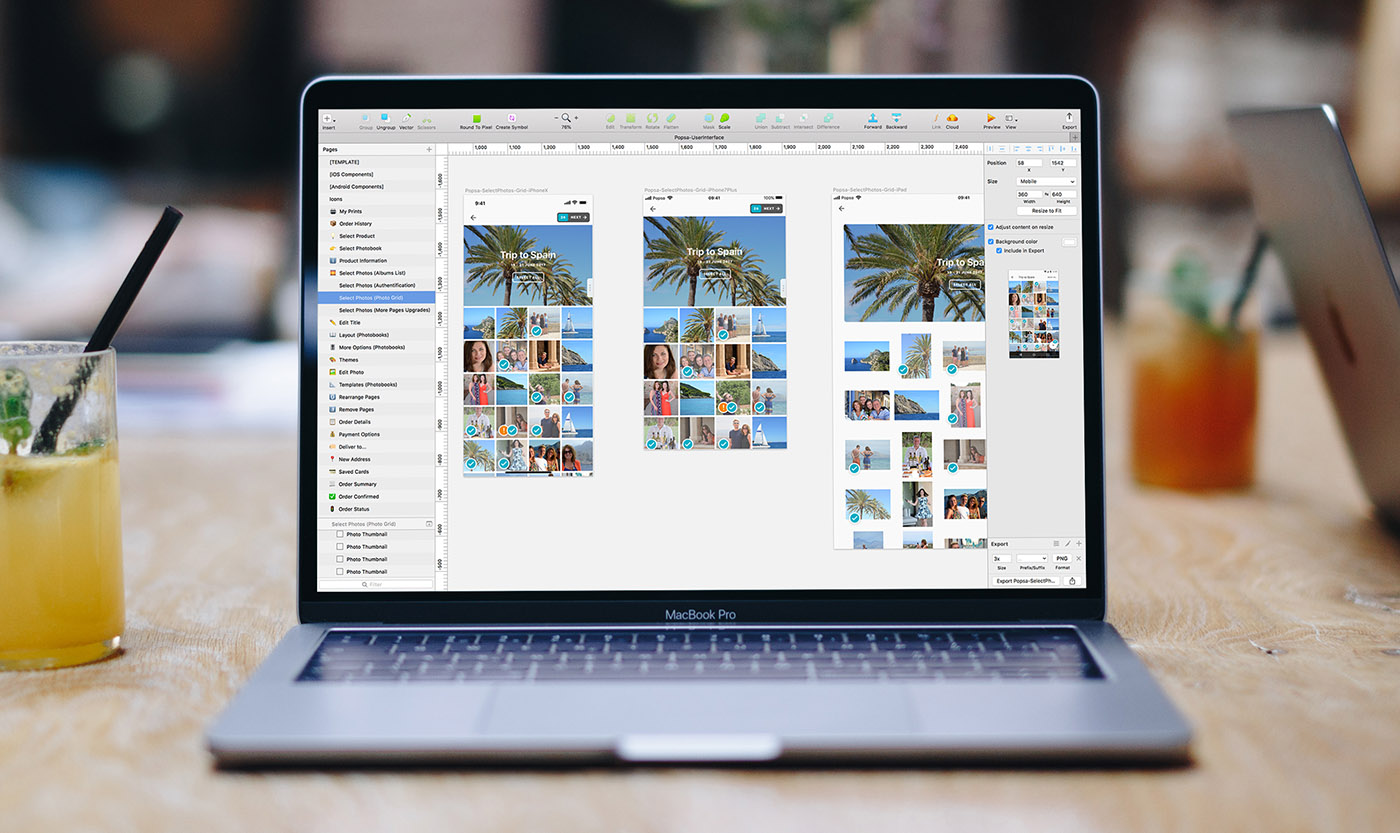Image resolution: width=1400 pixels, height=833 pixels.
Task: Click the artboard export preview thumbnail
Action: coord(1034,314)
